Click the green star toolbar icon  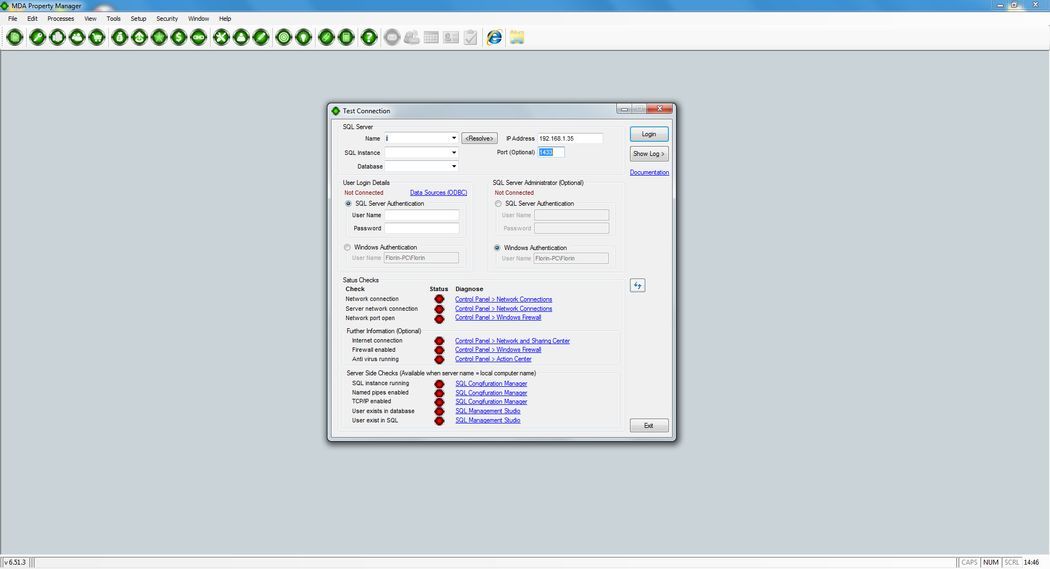point(159,37)
